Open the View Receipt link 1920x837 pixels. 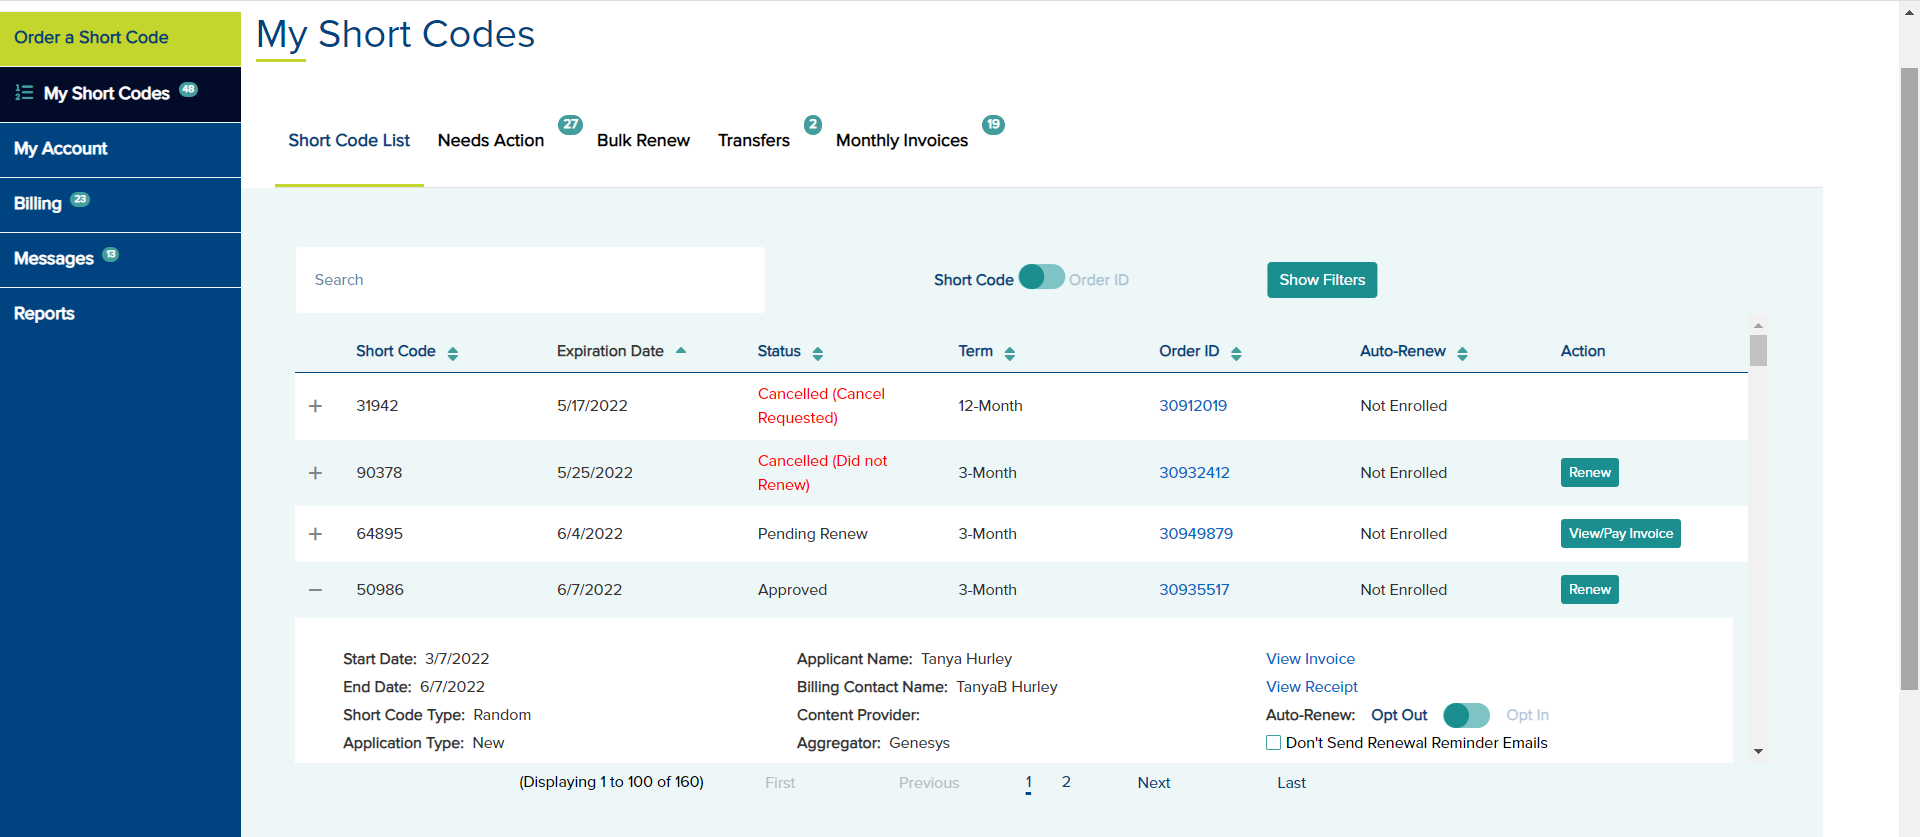click(x=1311, y=687)
